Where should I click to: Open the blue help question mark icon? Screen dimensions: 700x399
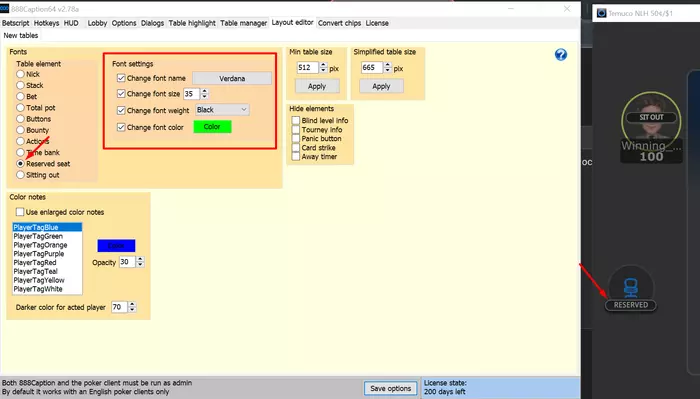pos(561,55)
